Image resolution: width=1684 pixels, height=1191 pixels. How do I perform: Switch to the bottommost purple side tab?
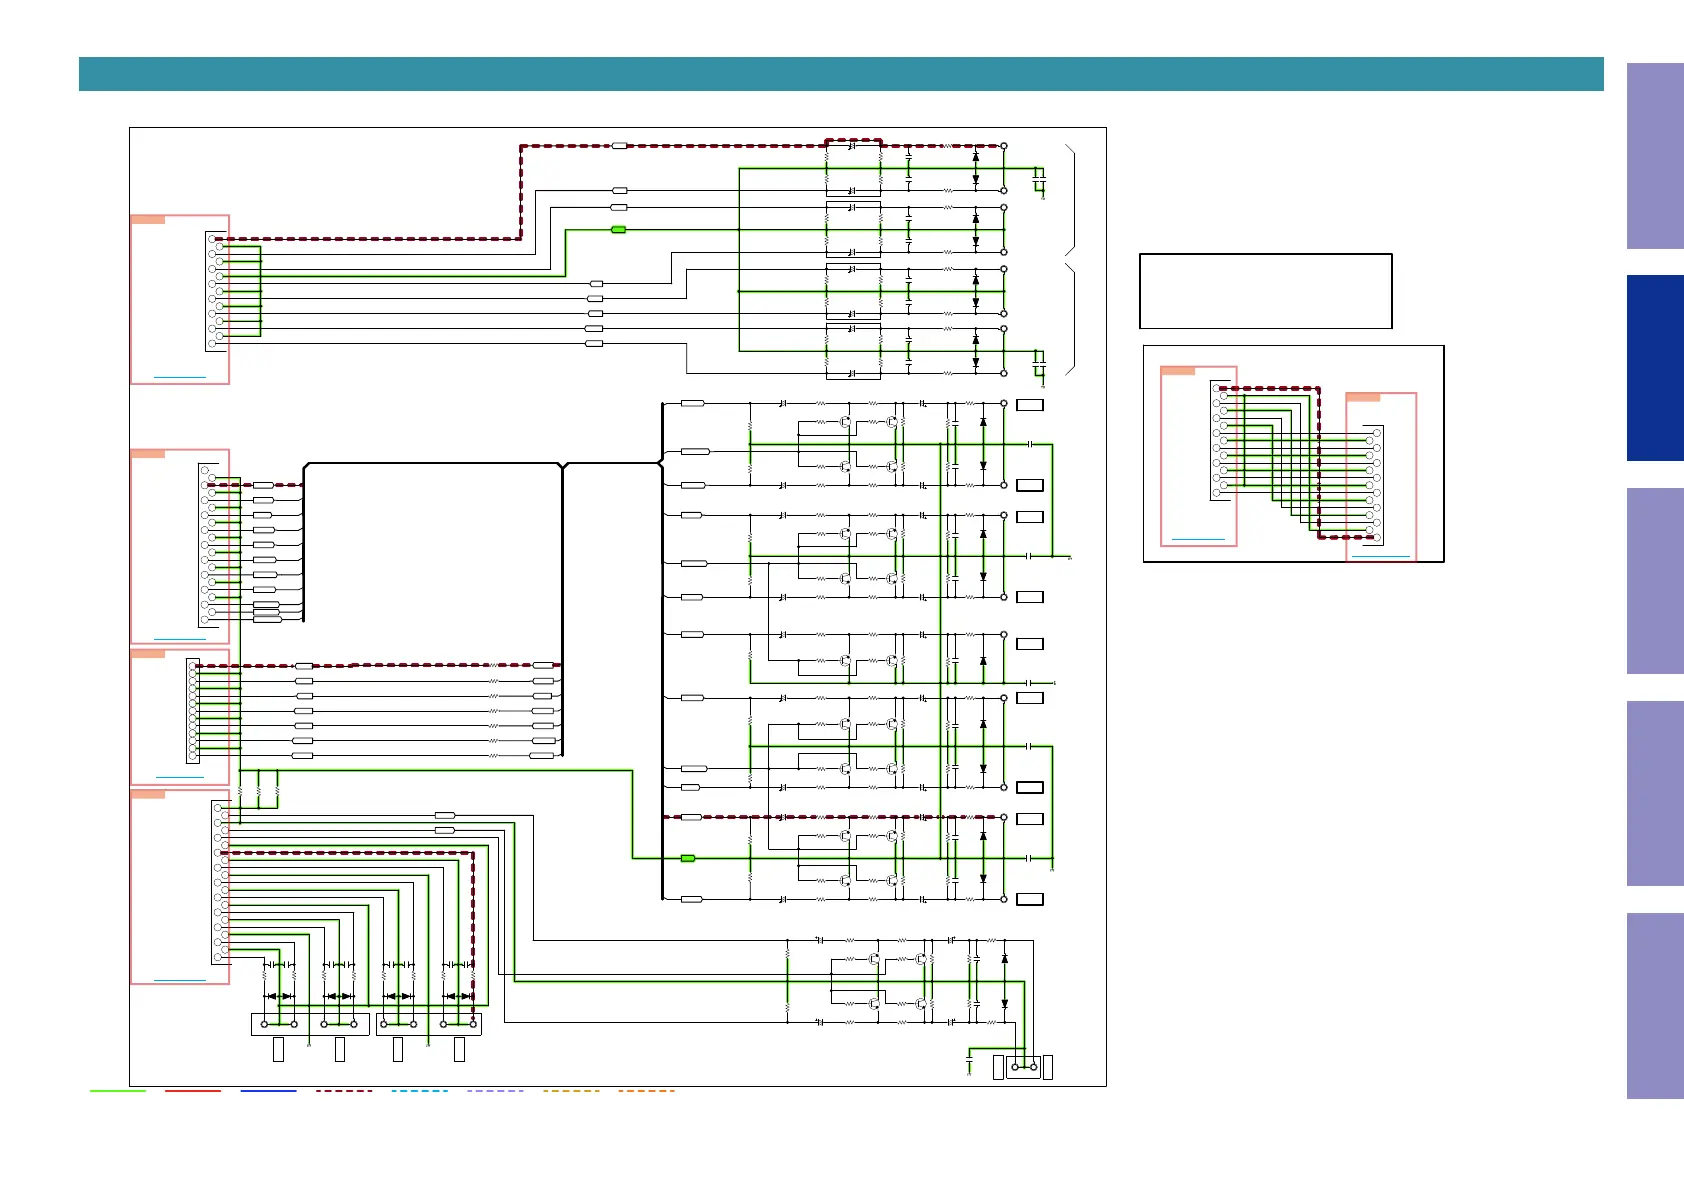click(x=1655, y=1005)
